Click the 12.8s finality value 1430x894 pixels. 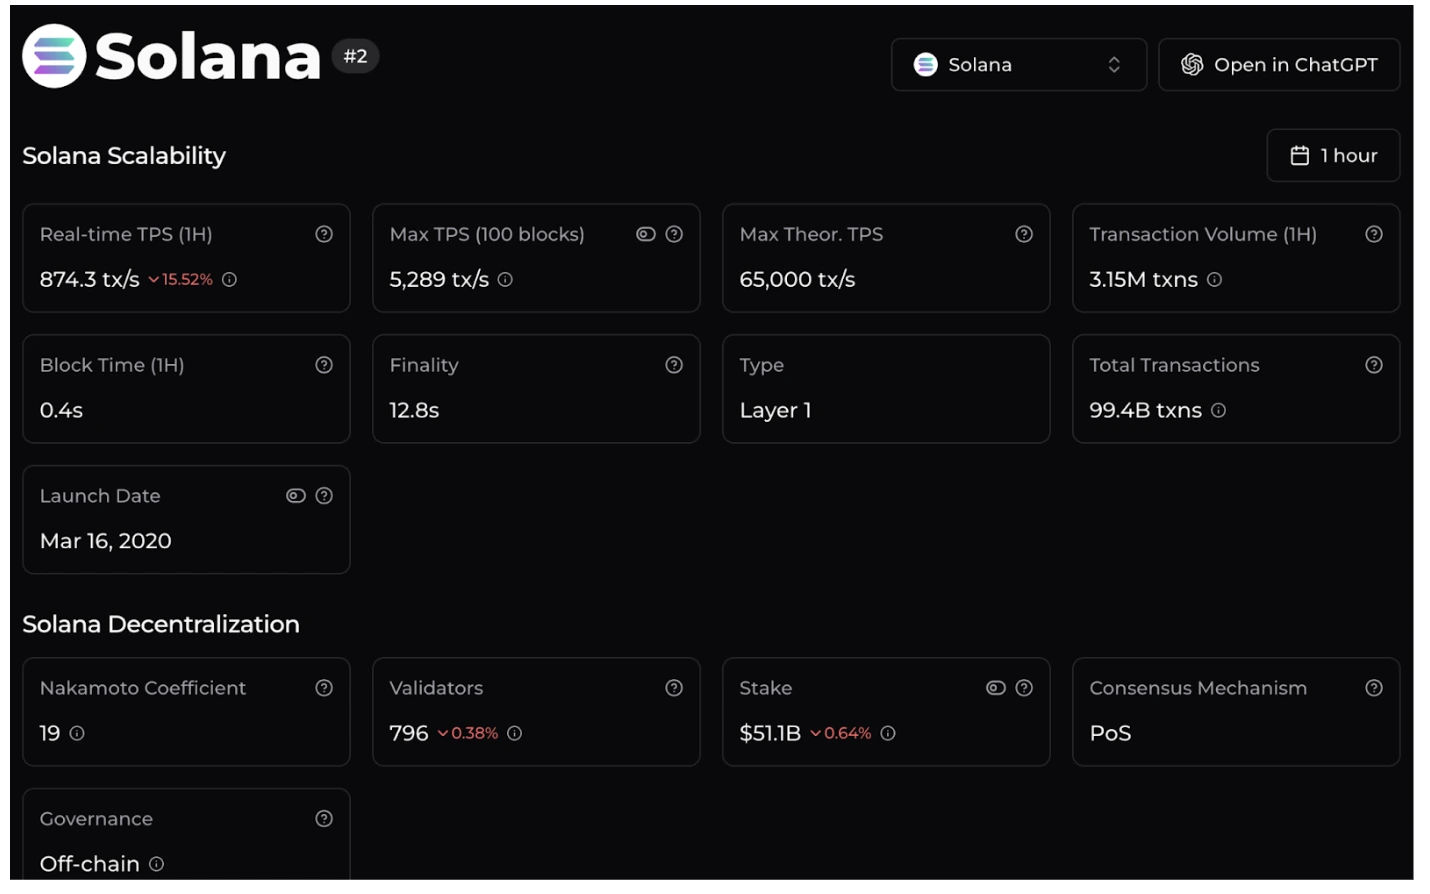pos(414,410)
